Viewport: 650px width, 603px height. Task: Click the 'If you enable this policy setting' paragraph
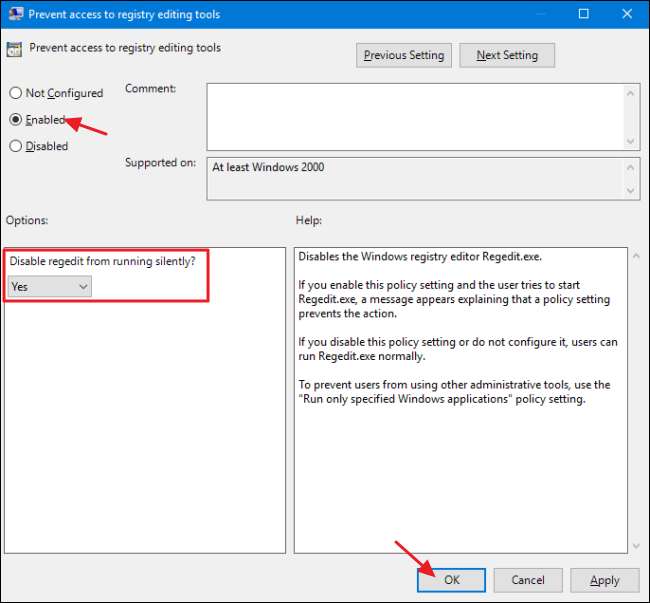pos(454,299)
